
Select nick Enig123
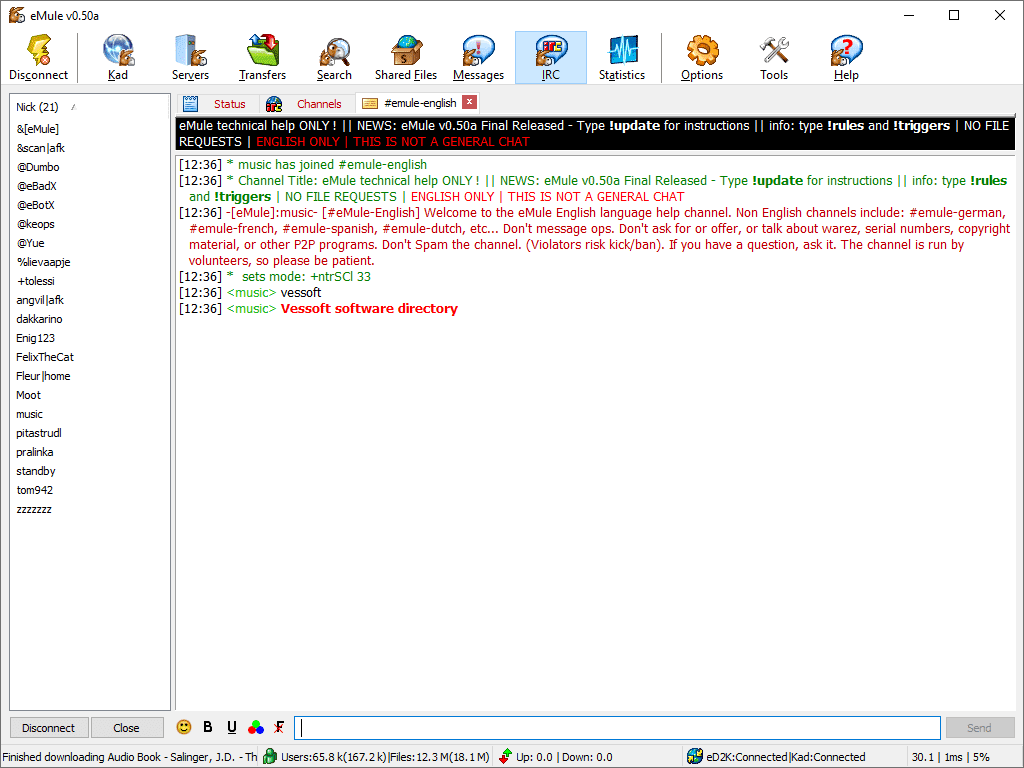point(35,338)
